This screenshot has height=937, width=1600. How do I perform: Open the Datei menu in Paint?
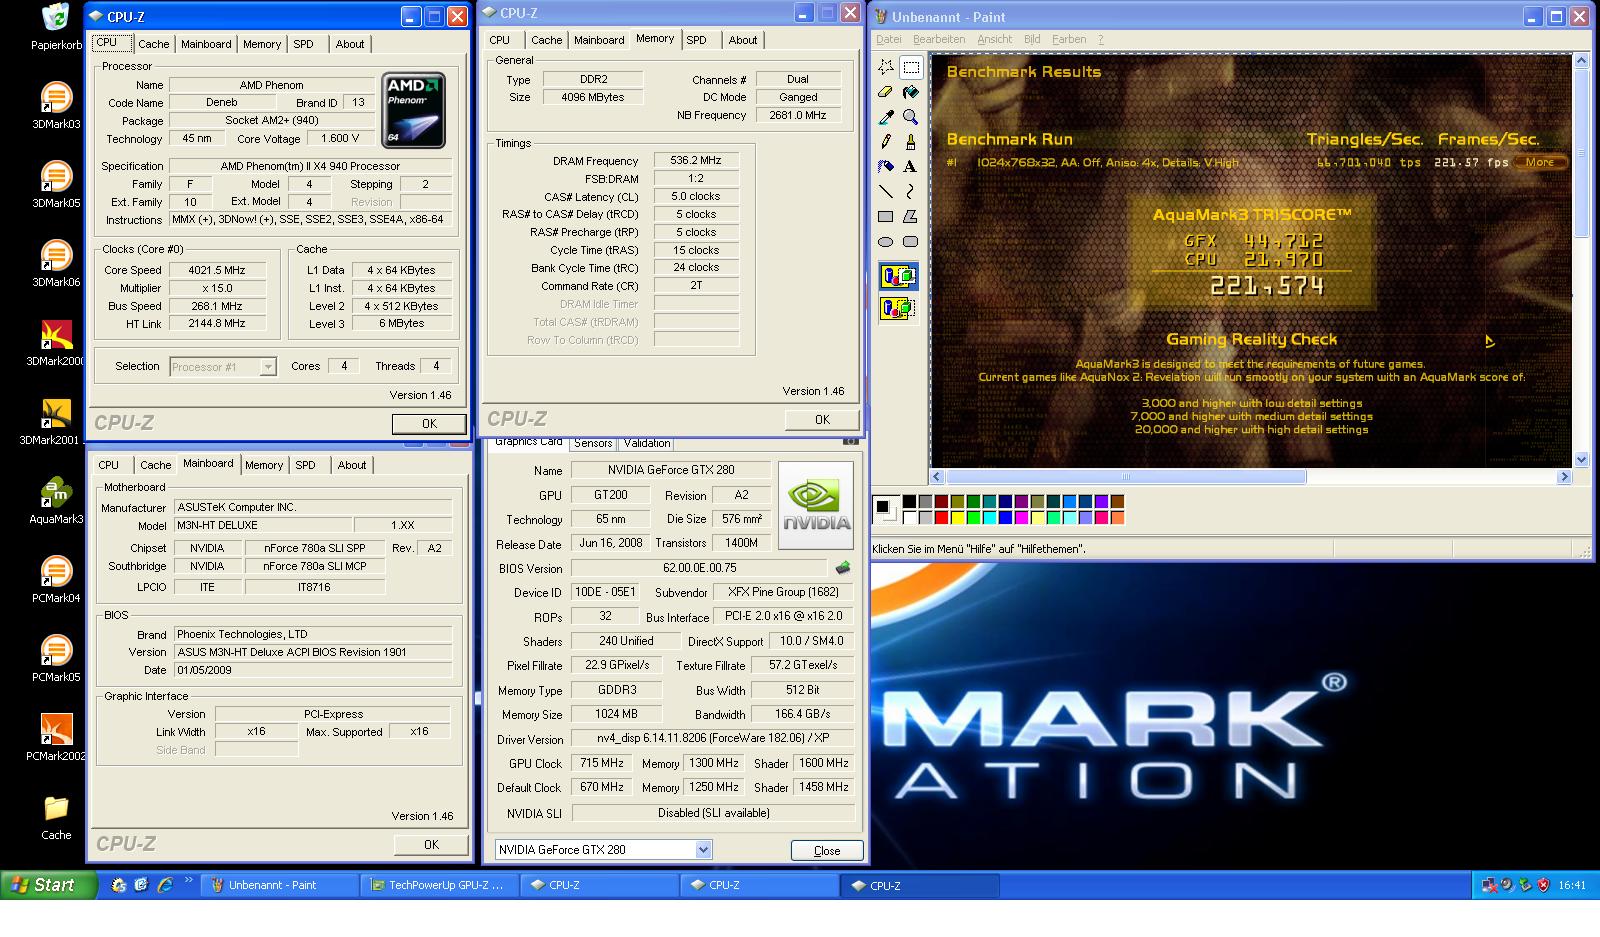click(888, 39)
